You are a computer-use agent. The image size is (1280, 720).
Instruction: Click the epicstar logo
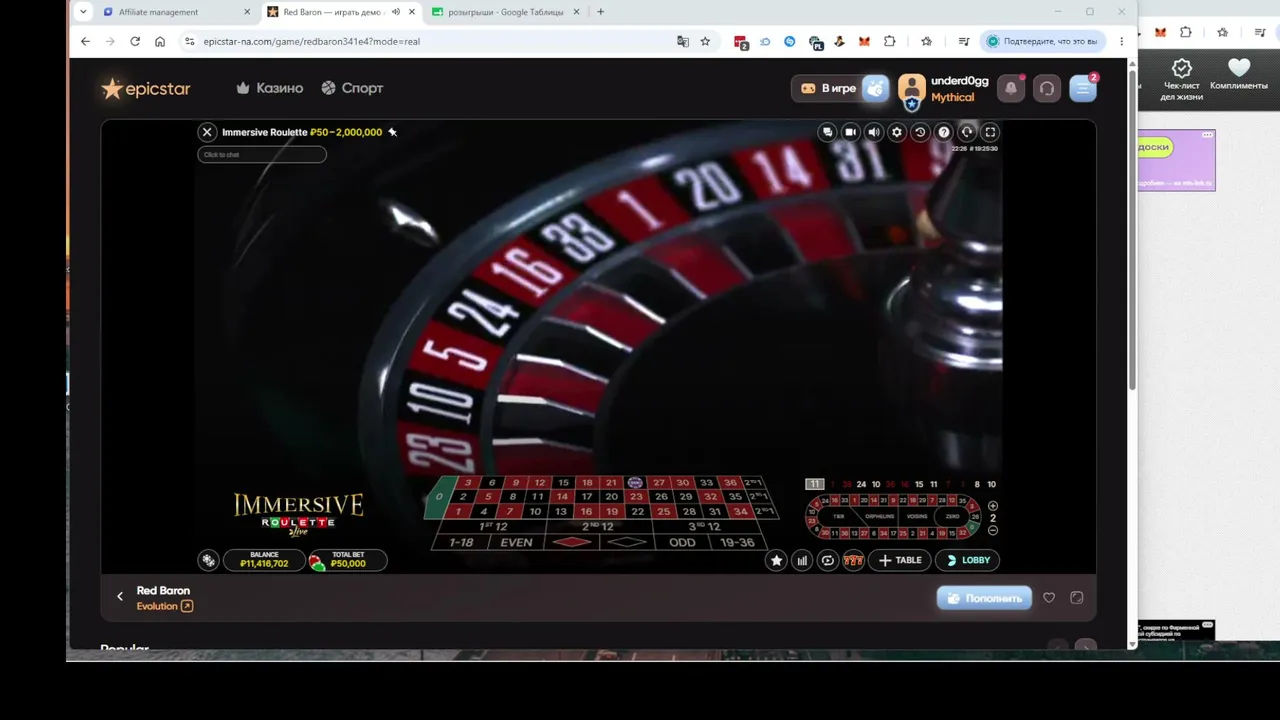146,89
